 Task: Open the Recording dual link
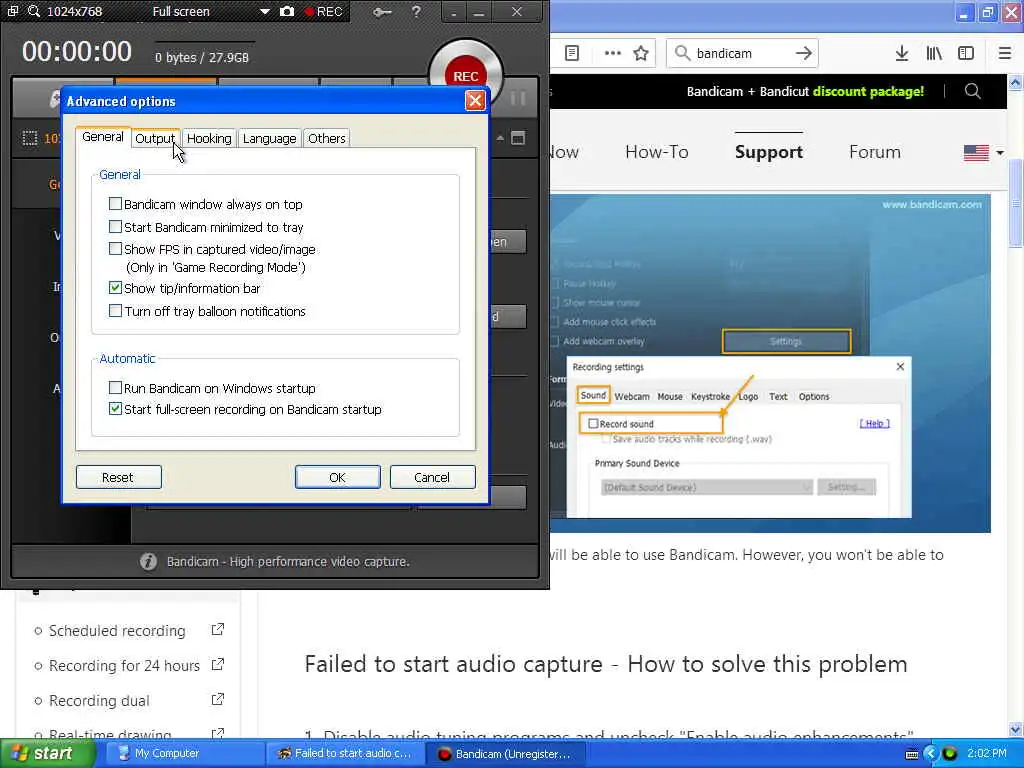(99, 701)
